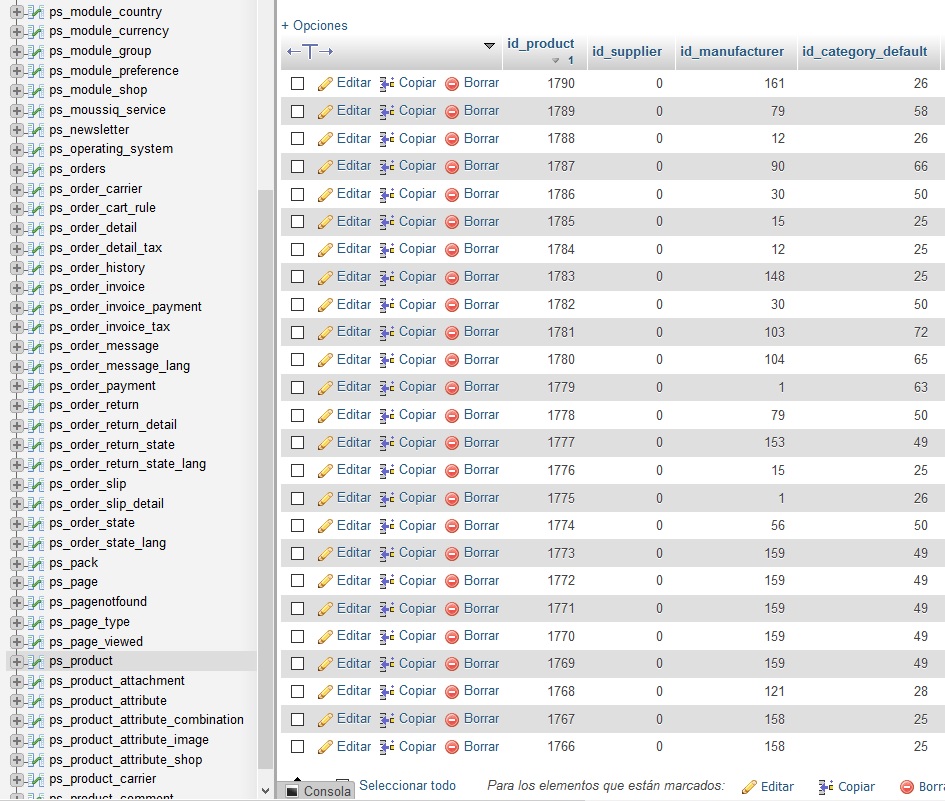
Task: Click the Consola button at bottom
Action: [317, 791]
